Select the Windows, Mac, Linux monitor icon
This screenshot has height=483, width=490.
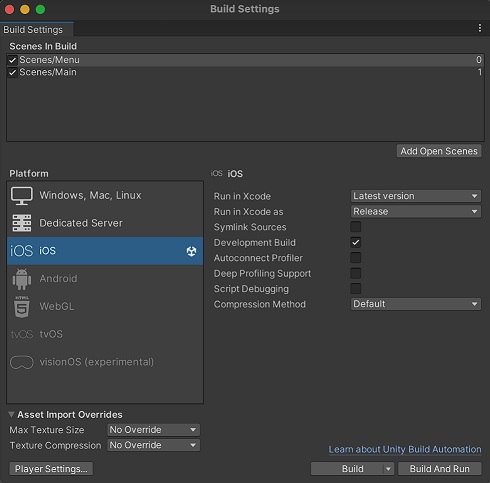[22, 196]
